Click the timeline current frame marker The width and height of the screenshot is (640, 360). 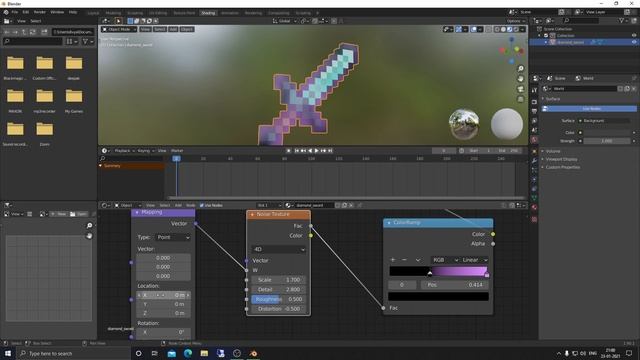point(176,158)
